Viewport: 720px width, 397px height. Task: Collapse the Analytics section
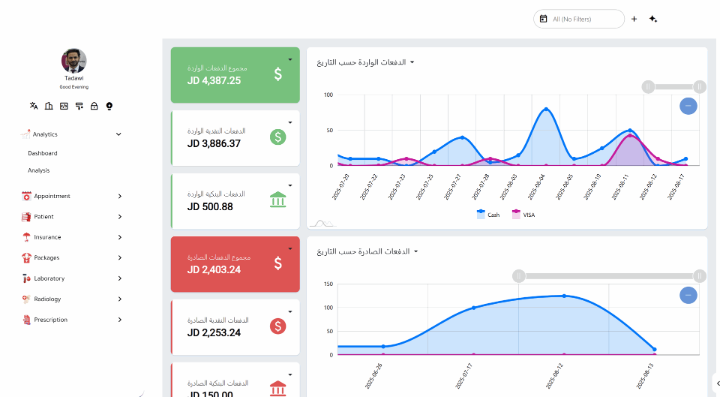118,134
